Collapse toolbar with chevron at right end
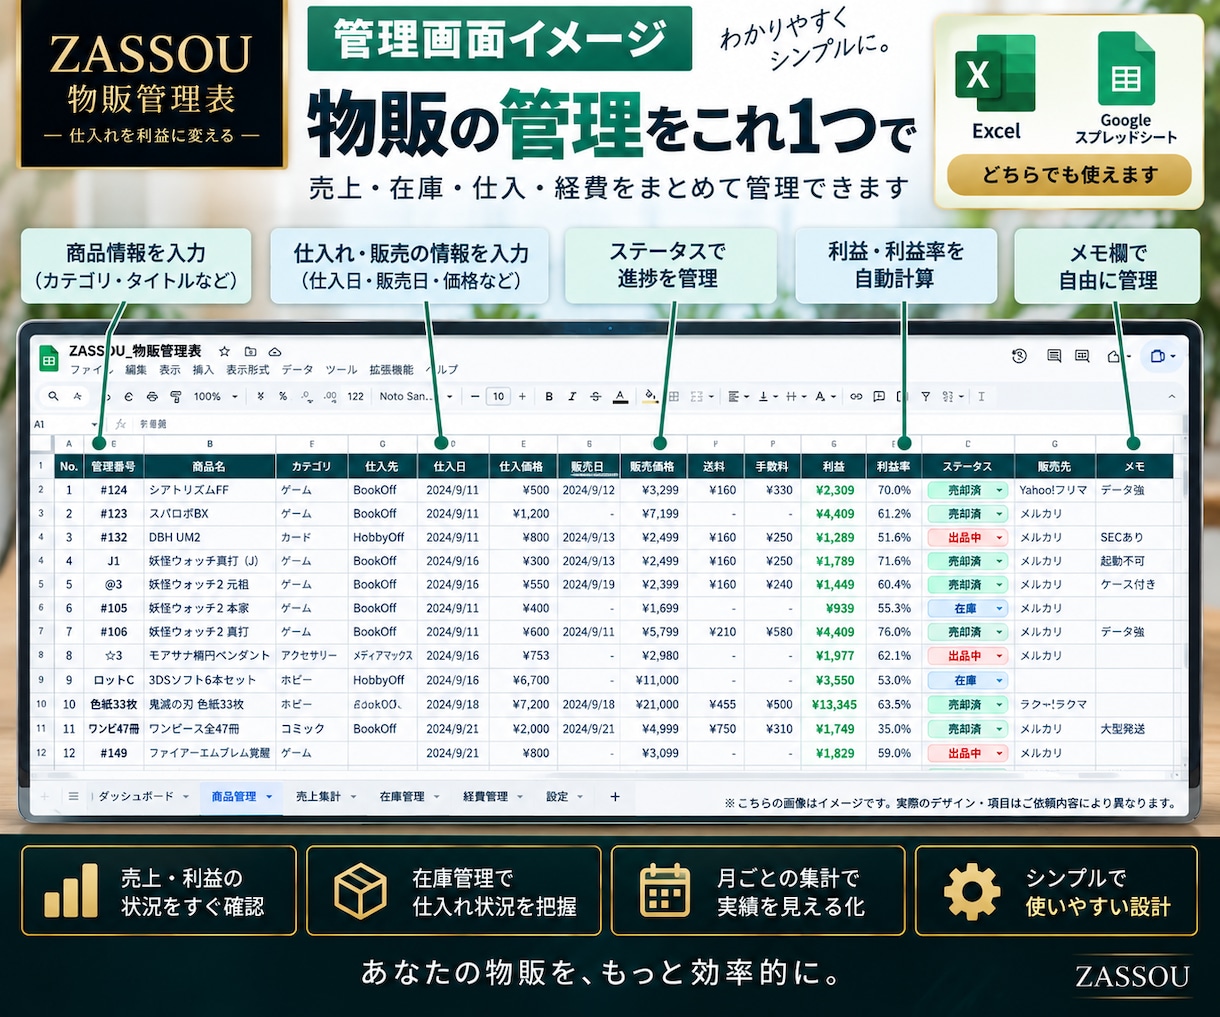 coord(1172,396)
